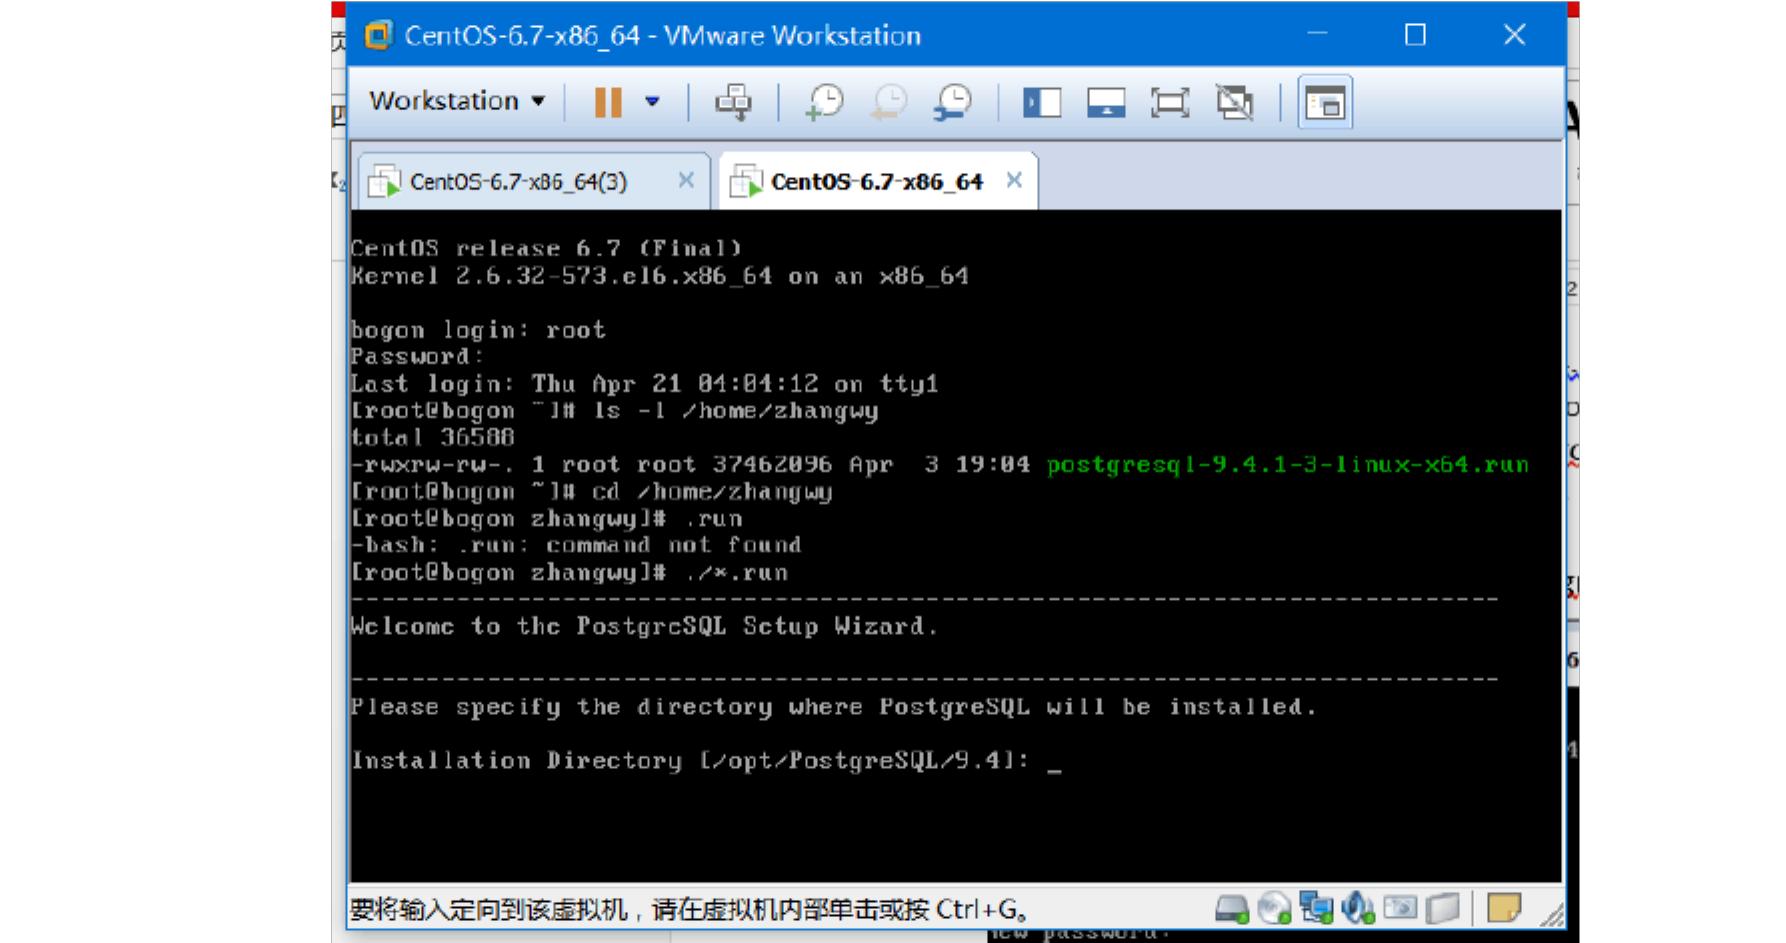Screen dimensions: 1786x943
Task: Enter full screen mode icon
Action: click(1170, 102)
